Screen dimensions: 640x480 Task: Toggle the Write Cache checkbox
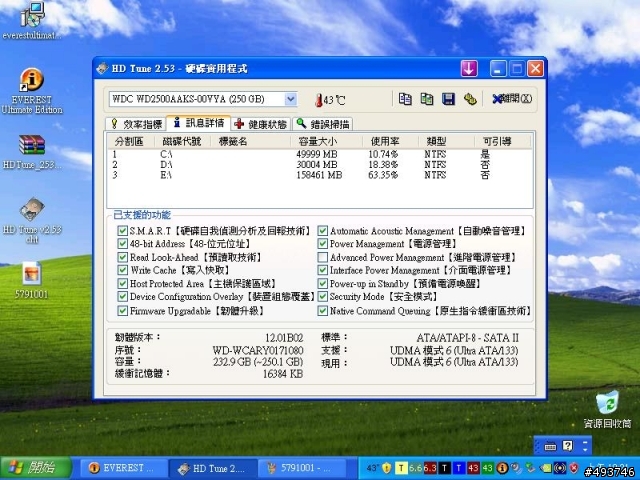pyautogui.click(x=122, y=270)
